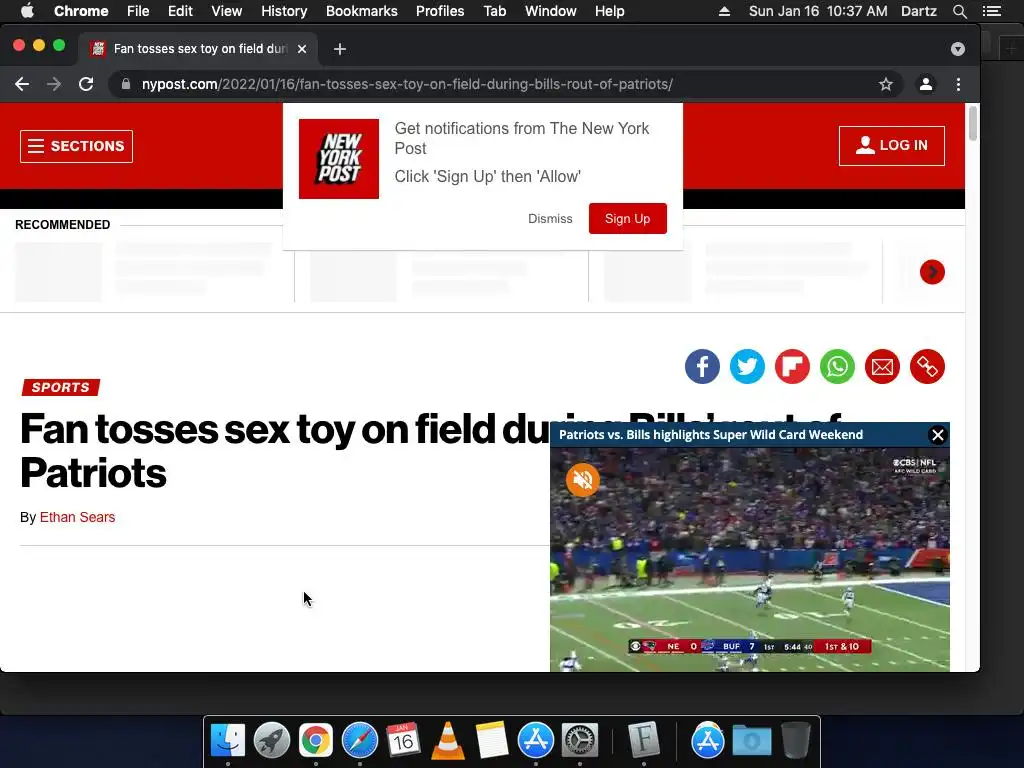The width and height of the screenshot is (1024, 768).
Task: Click the page vertical scrollbar
Action: tap(973, 123)
